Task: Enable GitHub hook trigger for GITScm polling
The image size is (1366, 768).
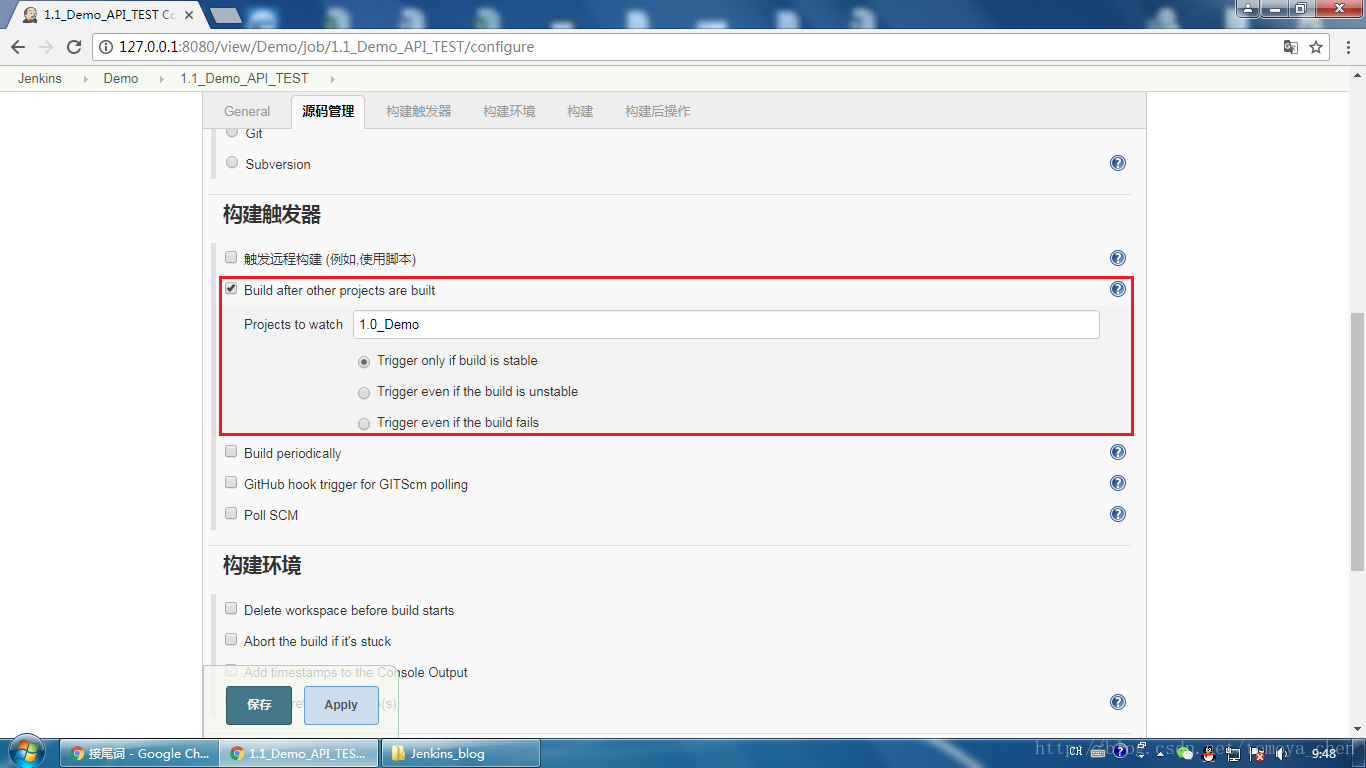Action: pos(231,482)
